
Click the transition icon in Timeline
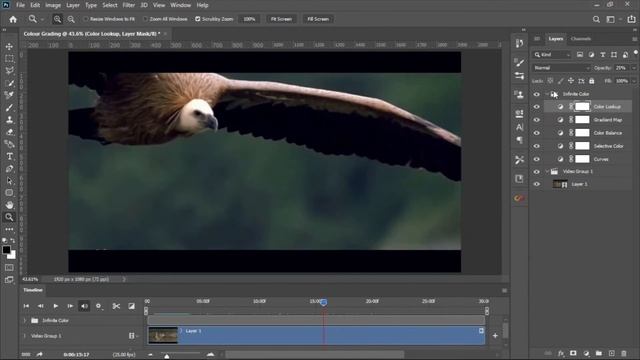[x=131, y=306]
